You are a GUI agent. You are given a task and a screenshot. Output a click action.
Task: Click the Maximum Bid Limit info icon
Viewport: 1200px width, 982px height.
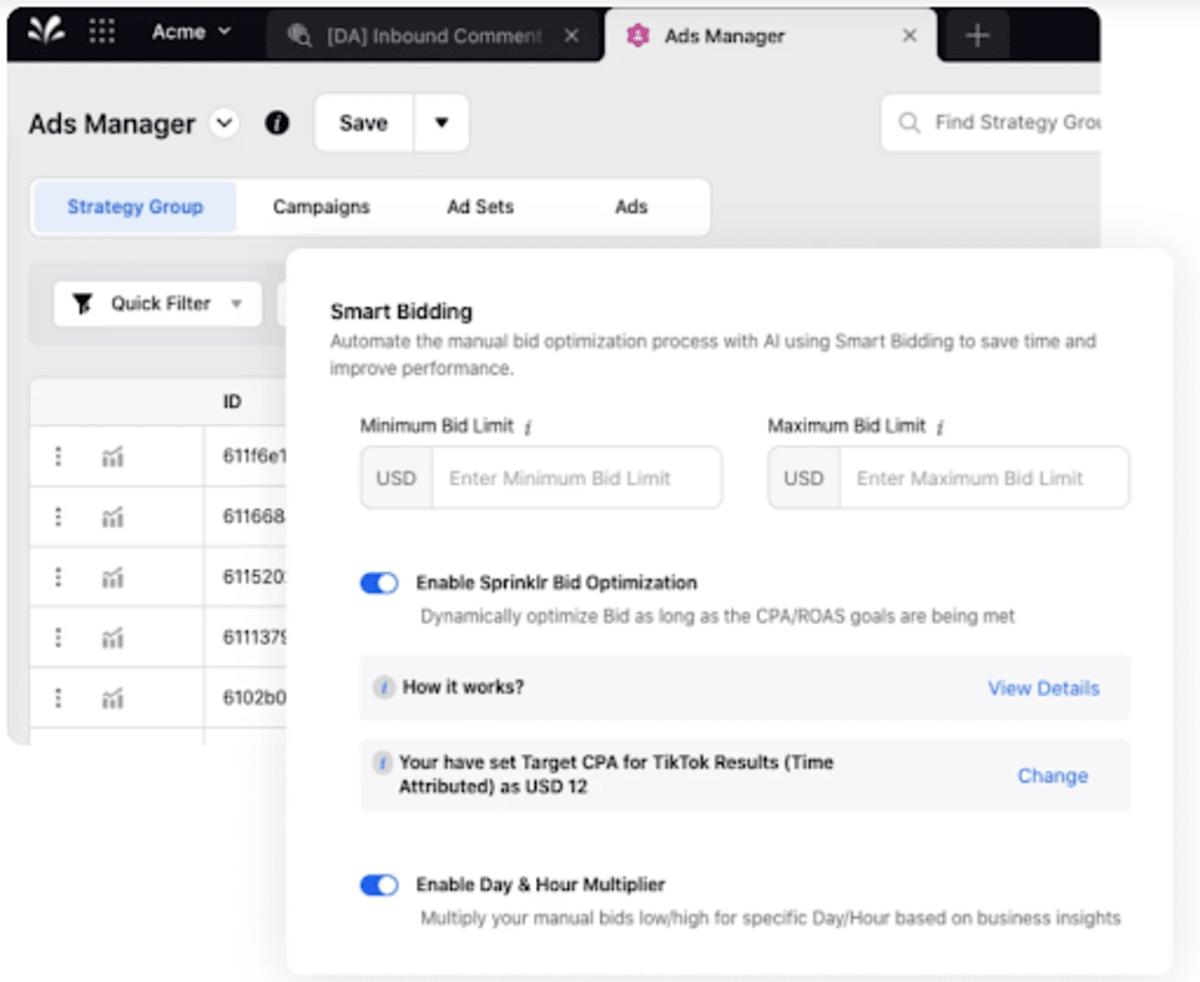(x=941, y=427)
